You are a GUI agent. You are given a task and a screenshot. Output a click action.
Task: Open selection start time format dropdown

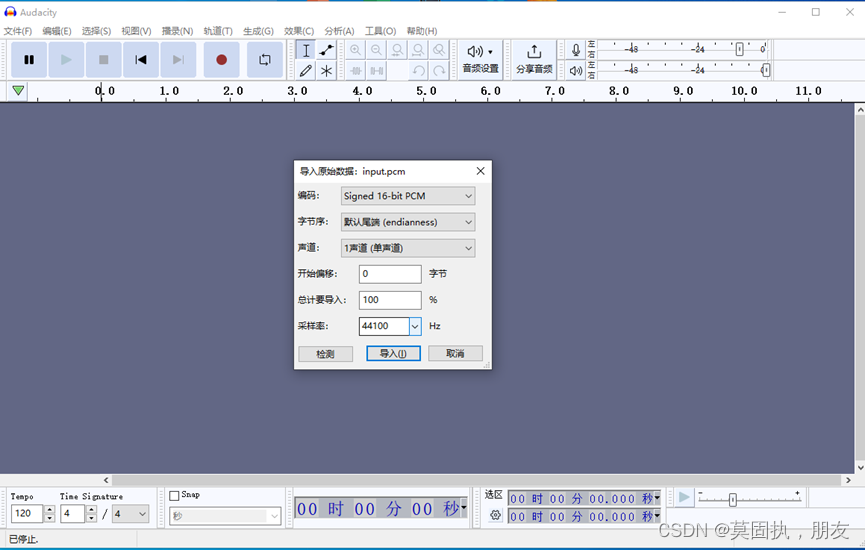click(x=657, y=498)
